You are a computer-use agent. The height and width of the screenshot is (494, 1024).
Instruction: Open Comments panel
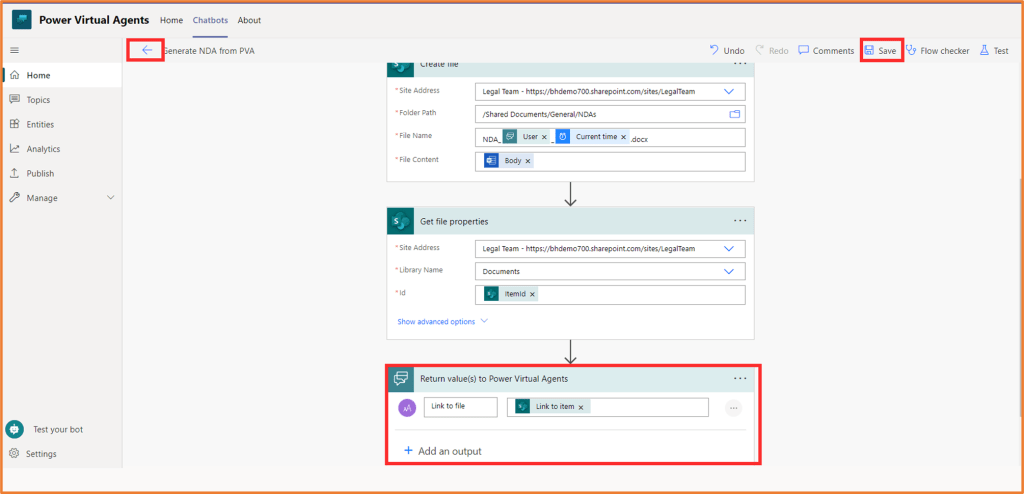826,51
